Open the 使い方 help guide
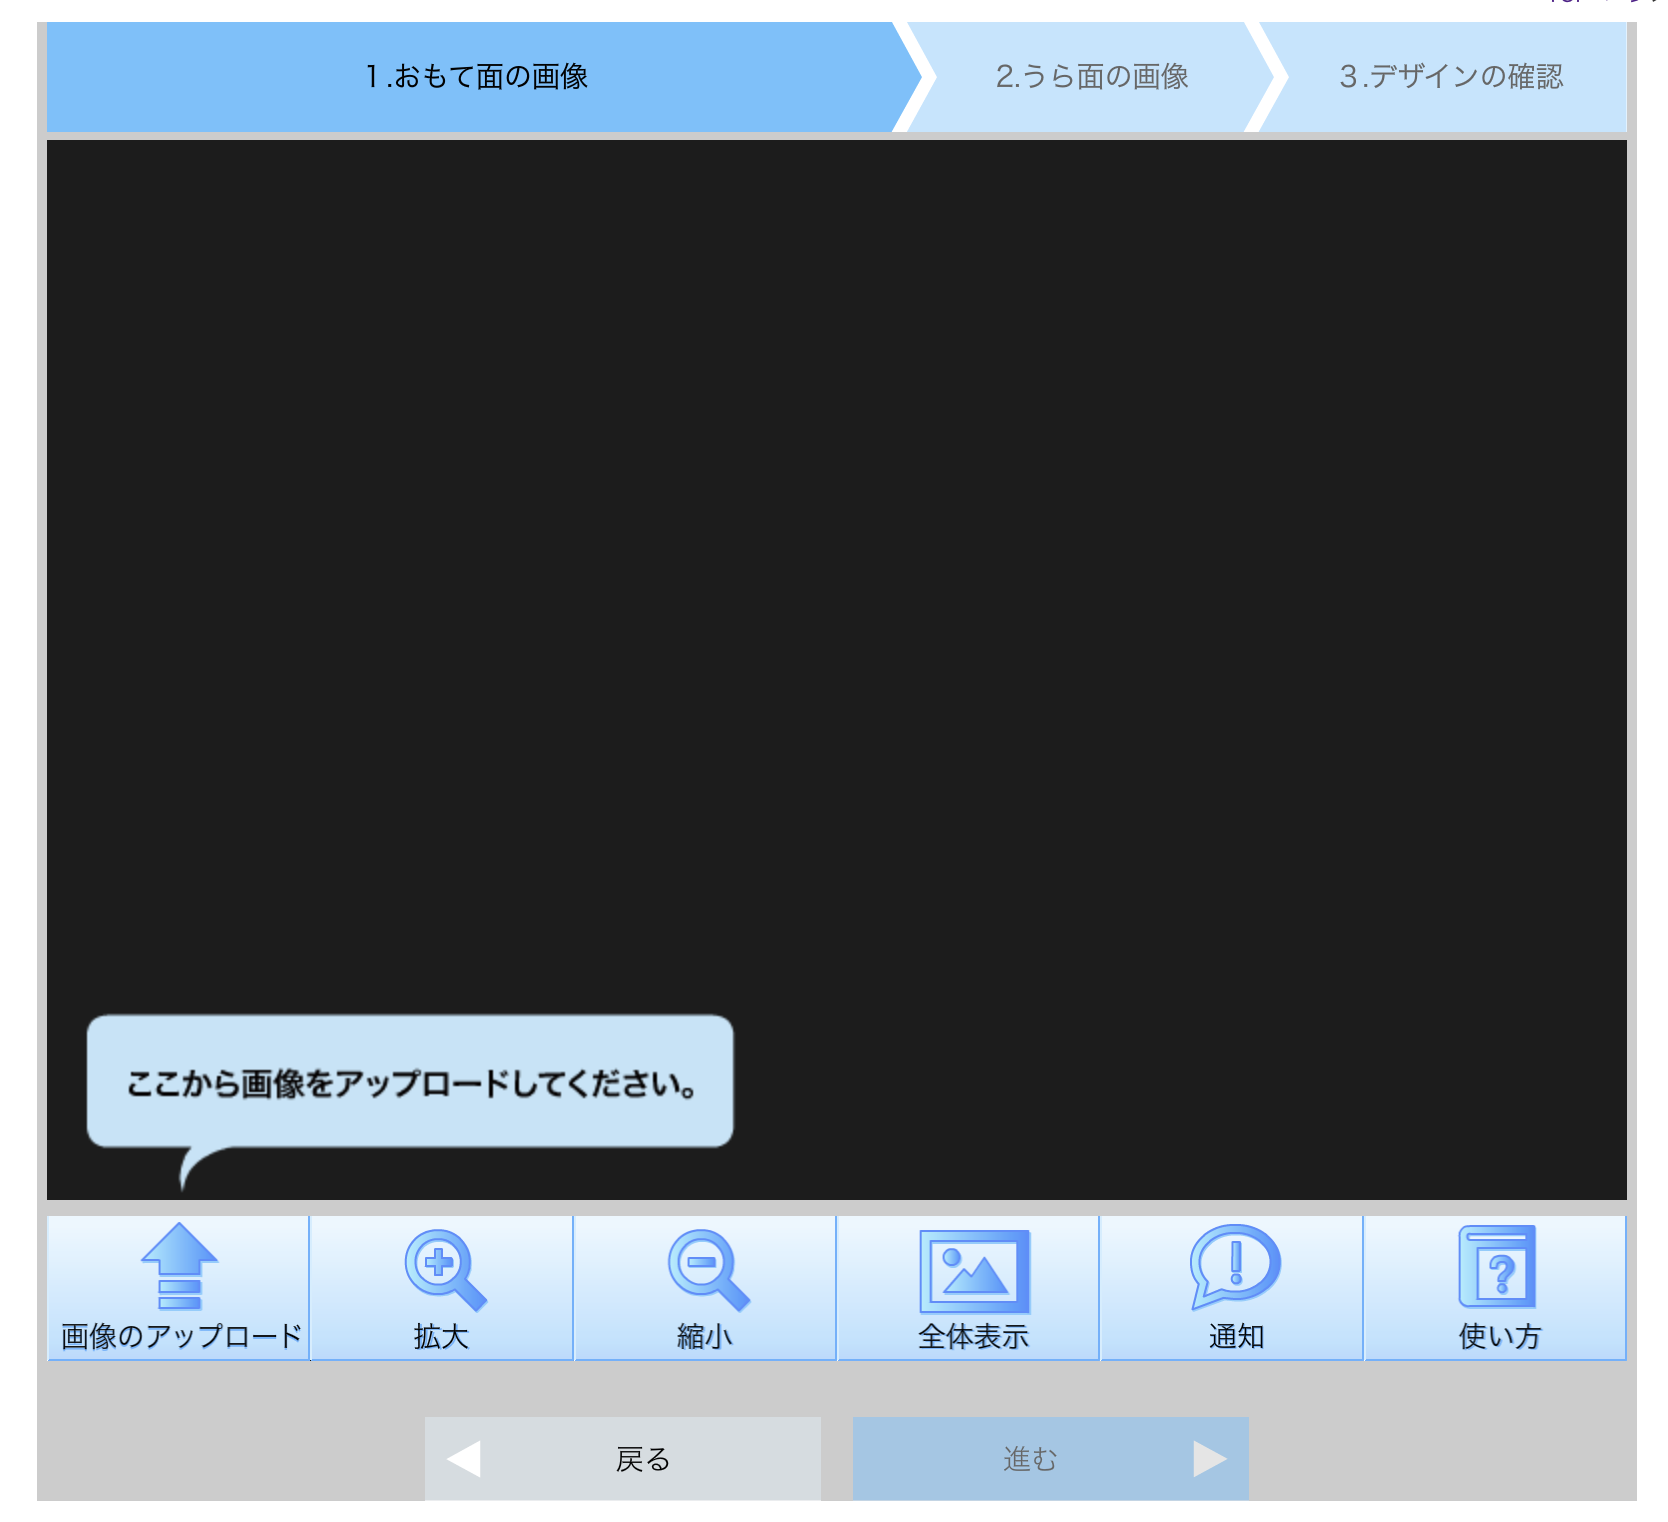Viewport: 1668px width, 1522px height. (1495, 1288)
